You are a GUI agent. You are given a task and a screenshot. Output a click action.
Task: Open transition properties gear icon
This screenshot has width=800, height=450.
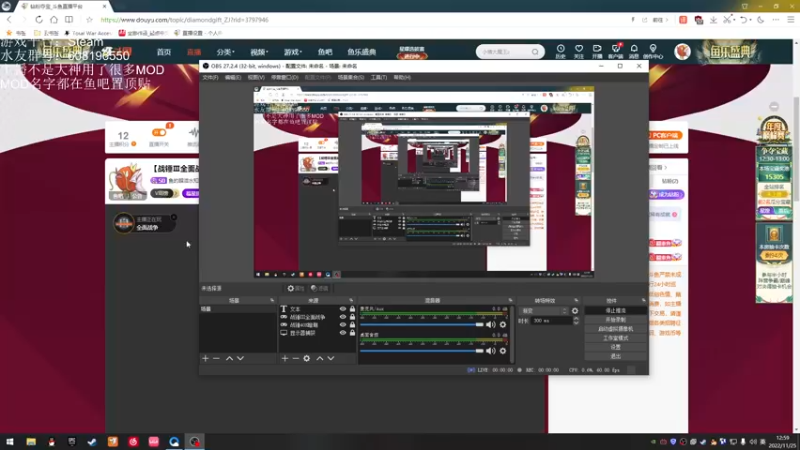click(x=575, y=311)
